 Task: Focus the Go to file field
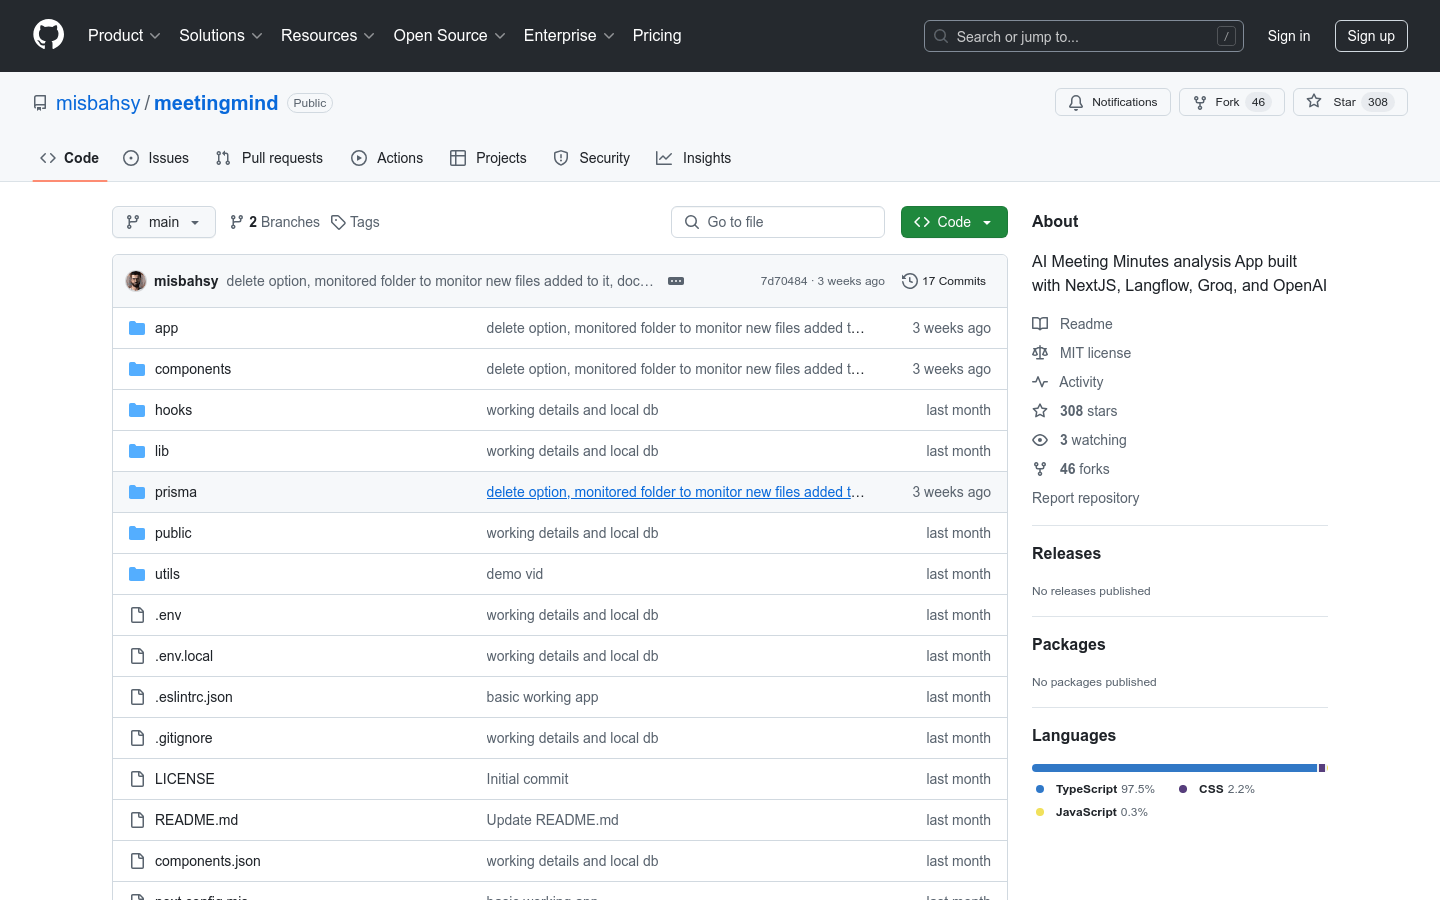pos(778,222)
